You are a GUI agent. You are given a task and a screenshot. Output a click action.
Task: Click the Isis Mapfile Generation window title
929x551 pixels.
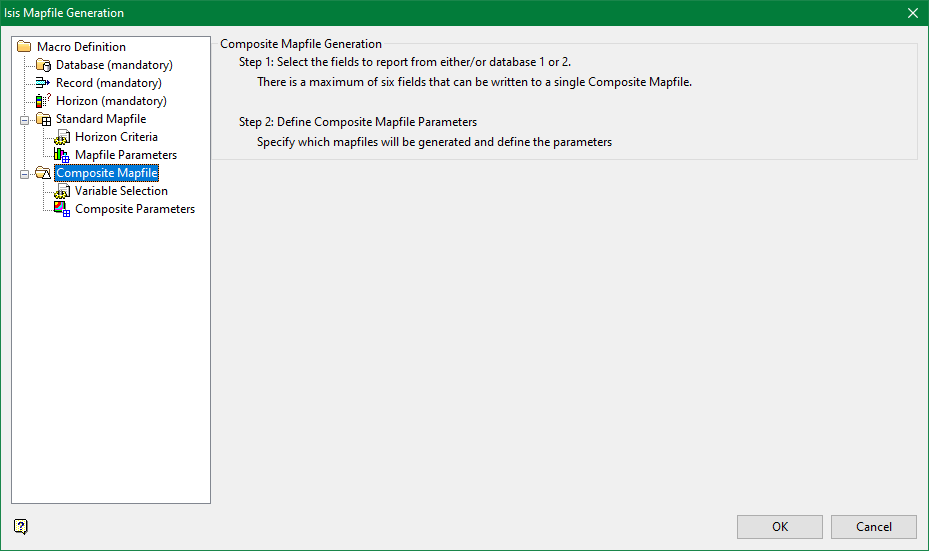[64, 13]
